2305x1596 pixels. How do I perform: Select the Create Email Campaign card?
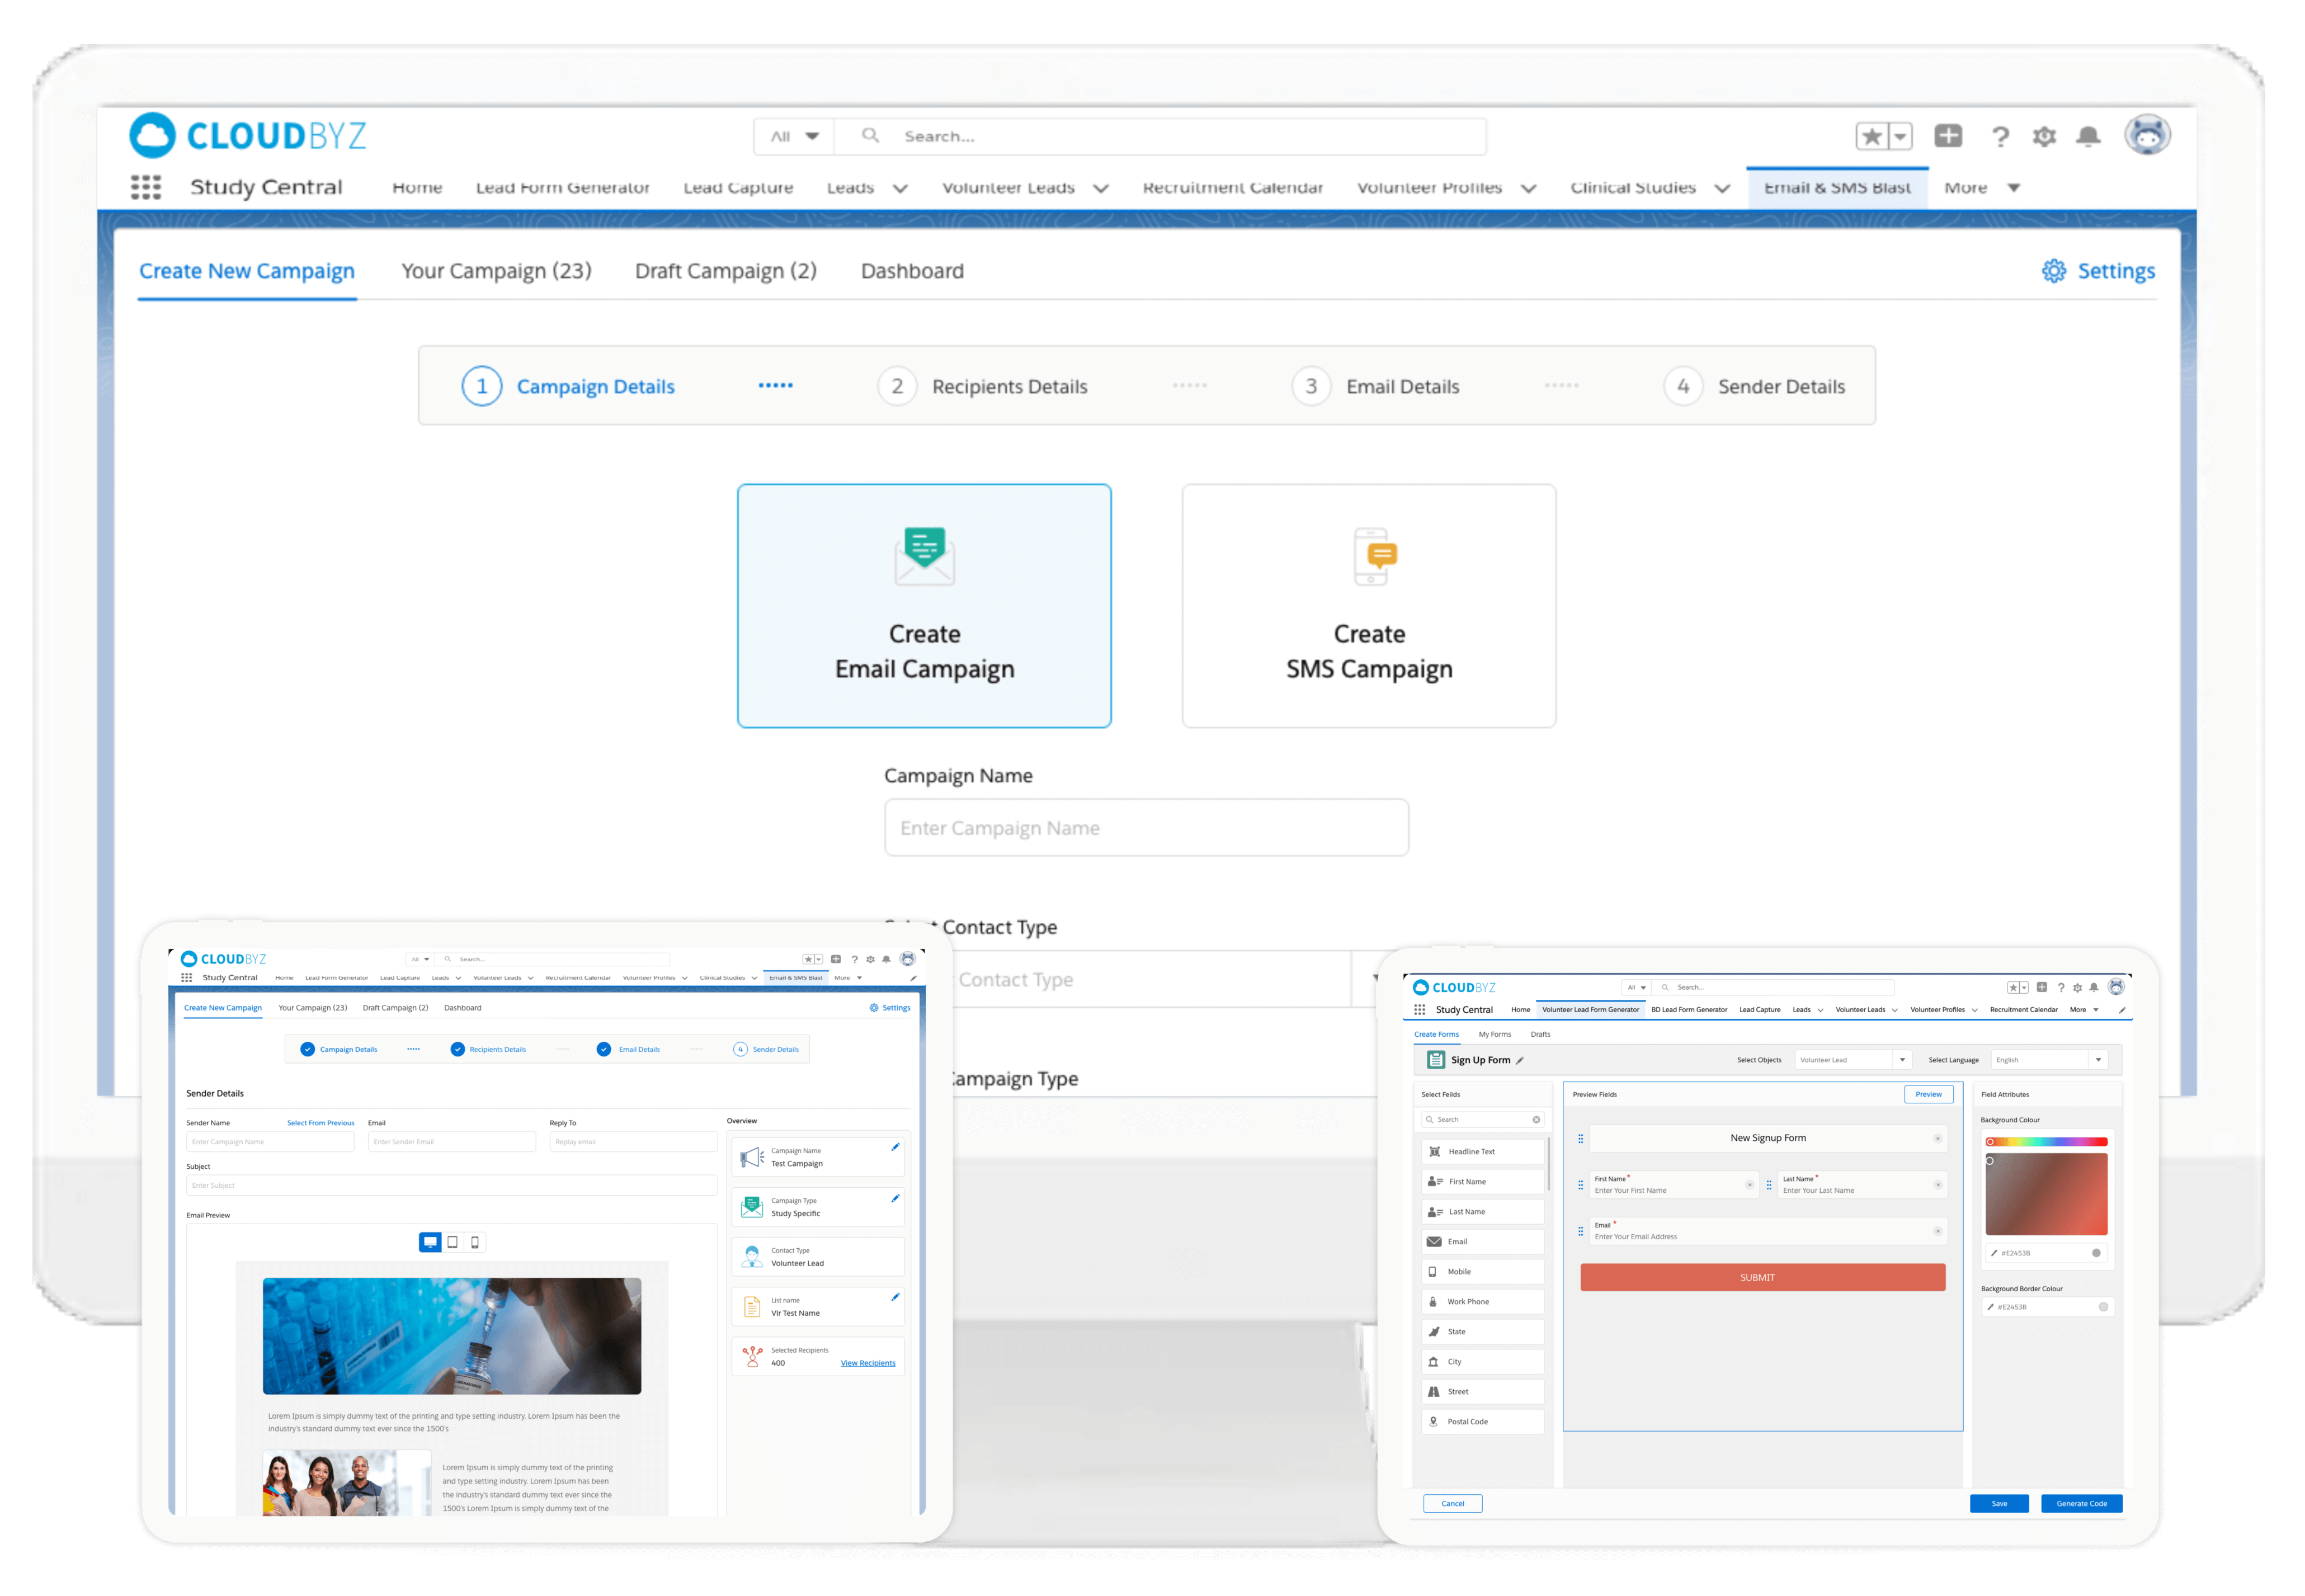(x=924, y=605)
